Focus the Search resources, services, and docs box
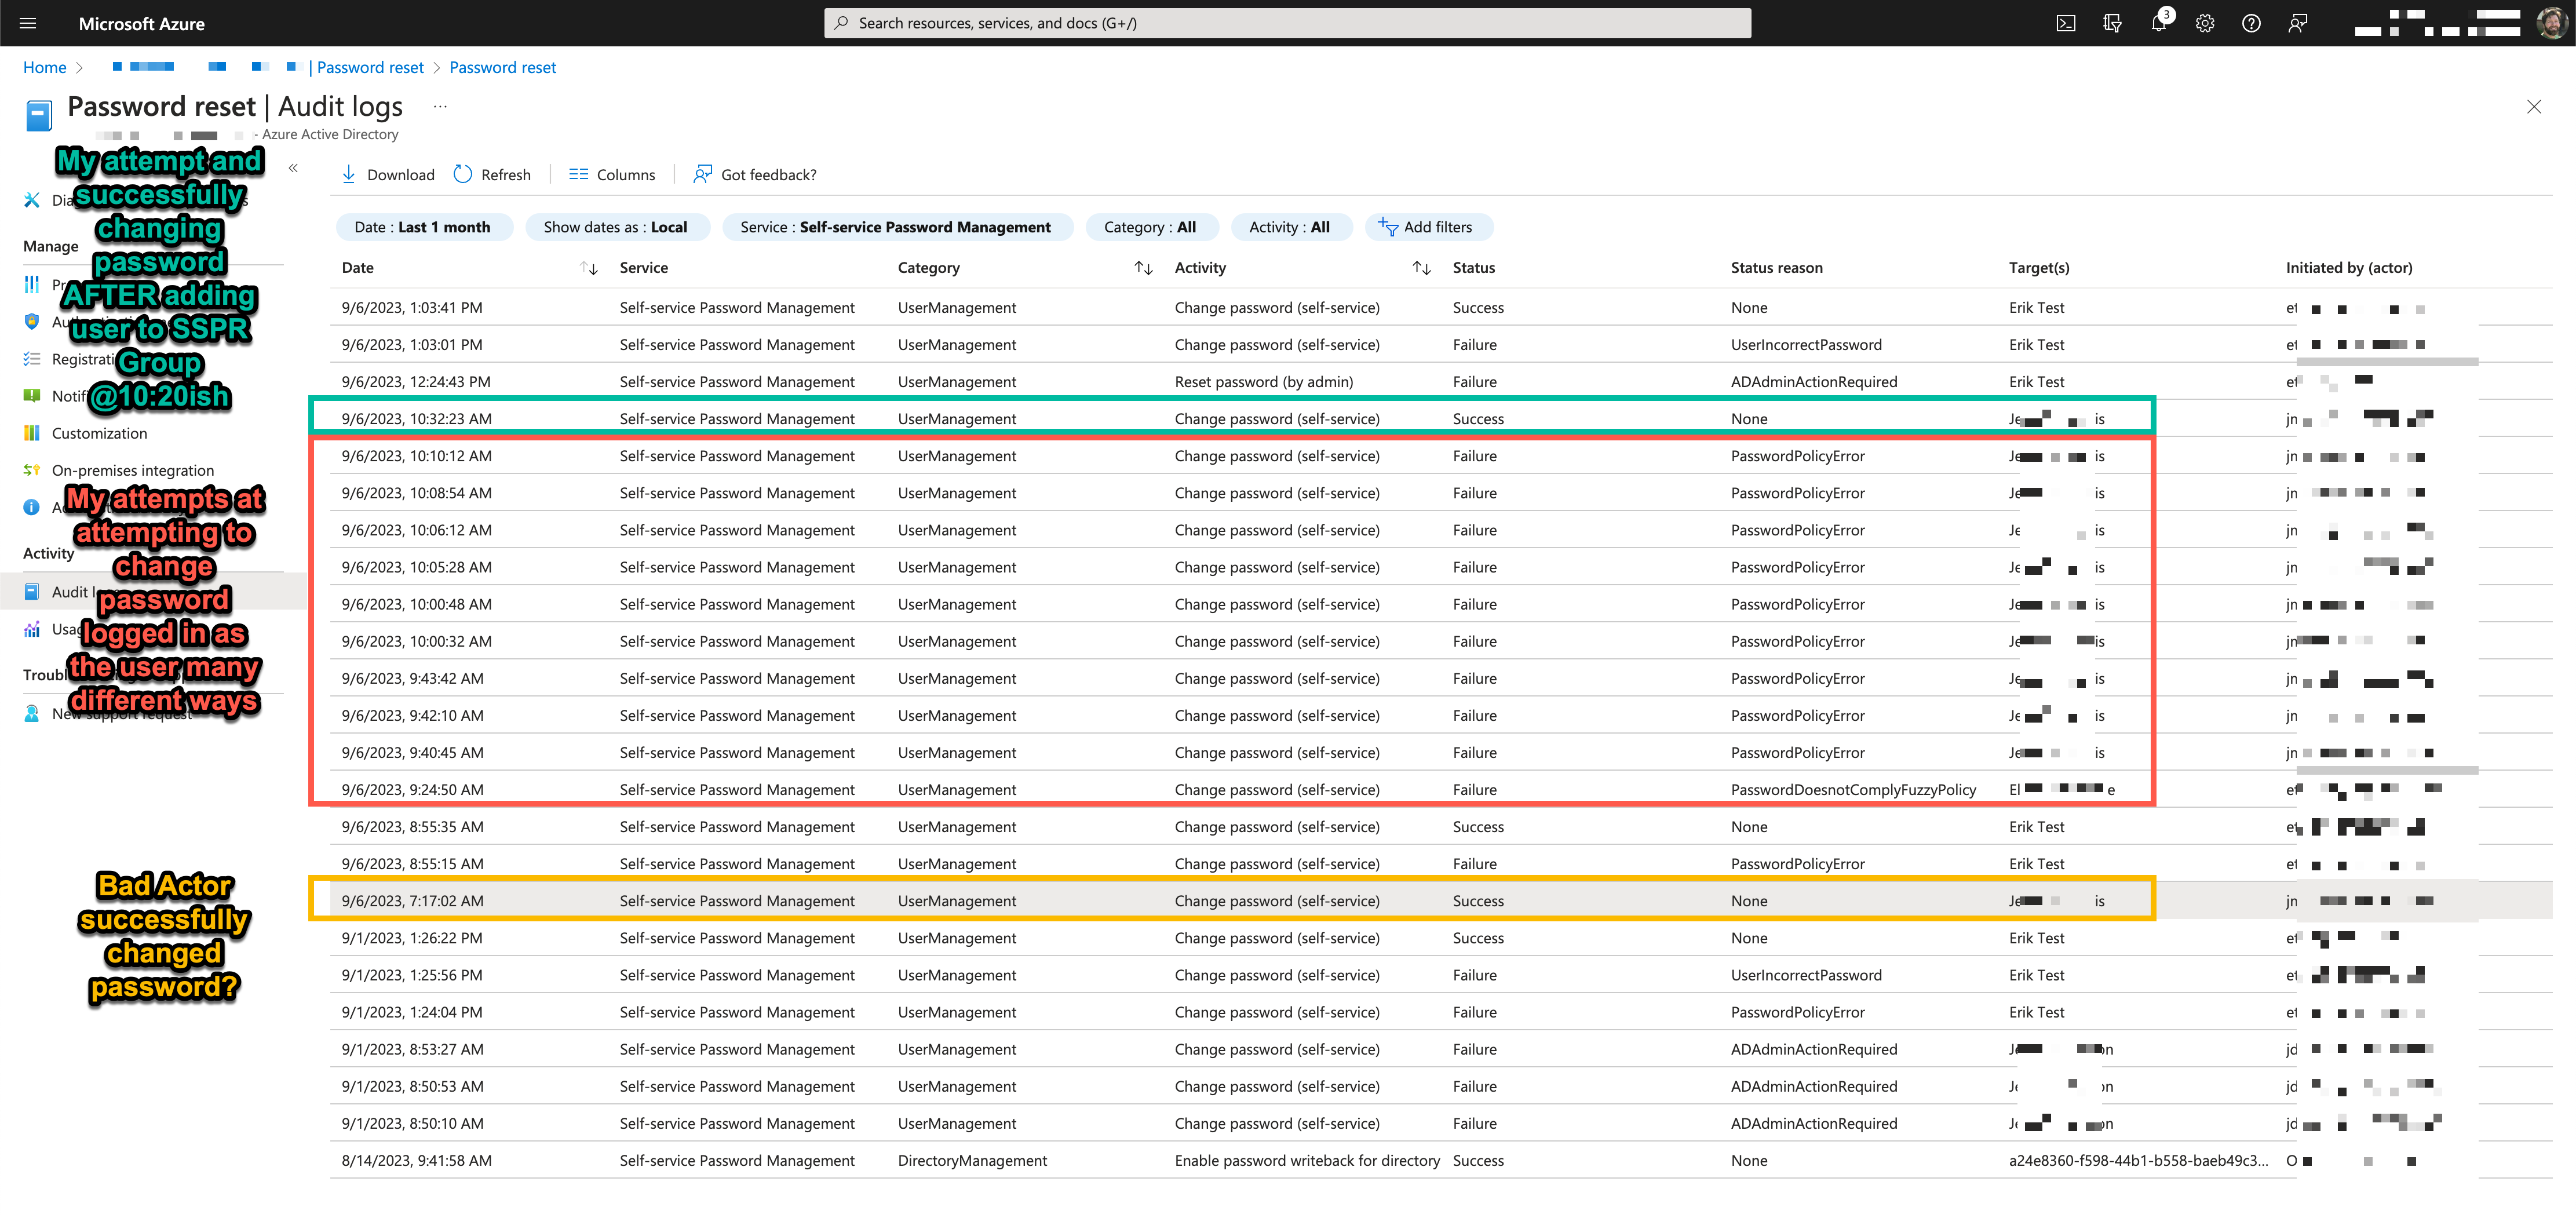The image size is (2576, 1218). point(1288,23)
